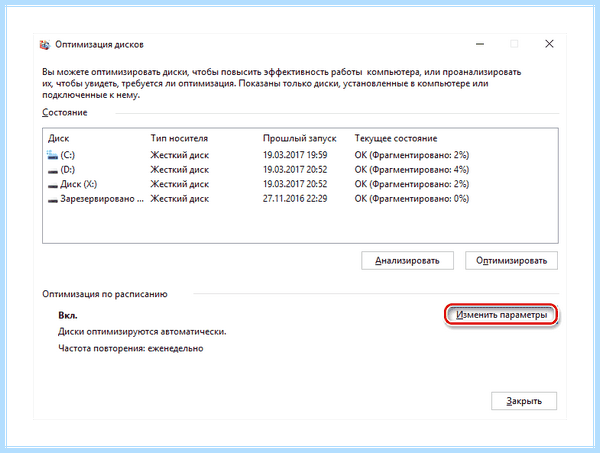The image size is (600, 453).
Task: Click the Тип носителя column header
Action: pos(179,138)
